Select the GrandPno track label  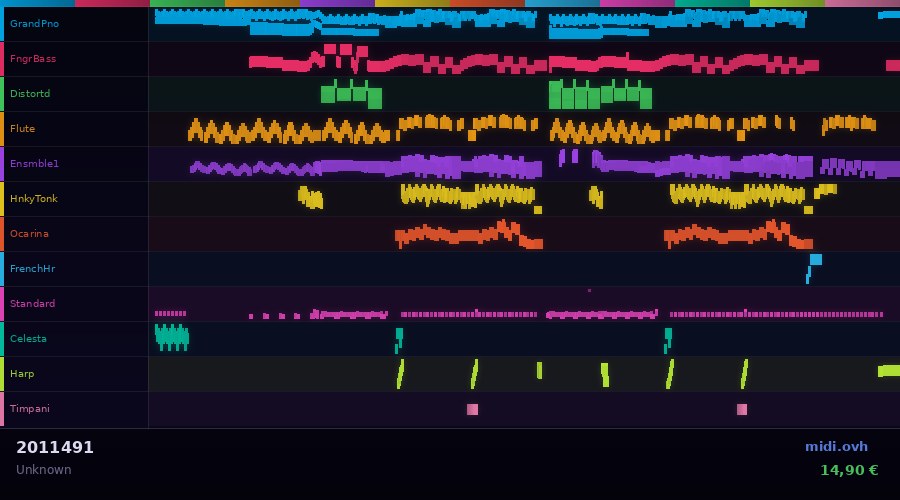(x=34, y=24)
